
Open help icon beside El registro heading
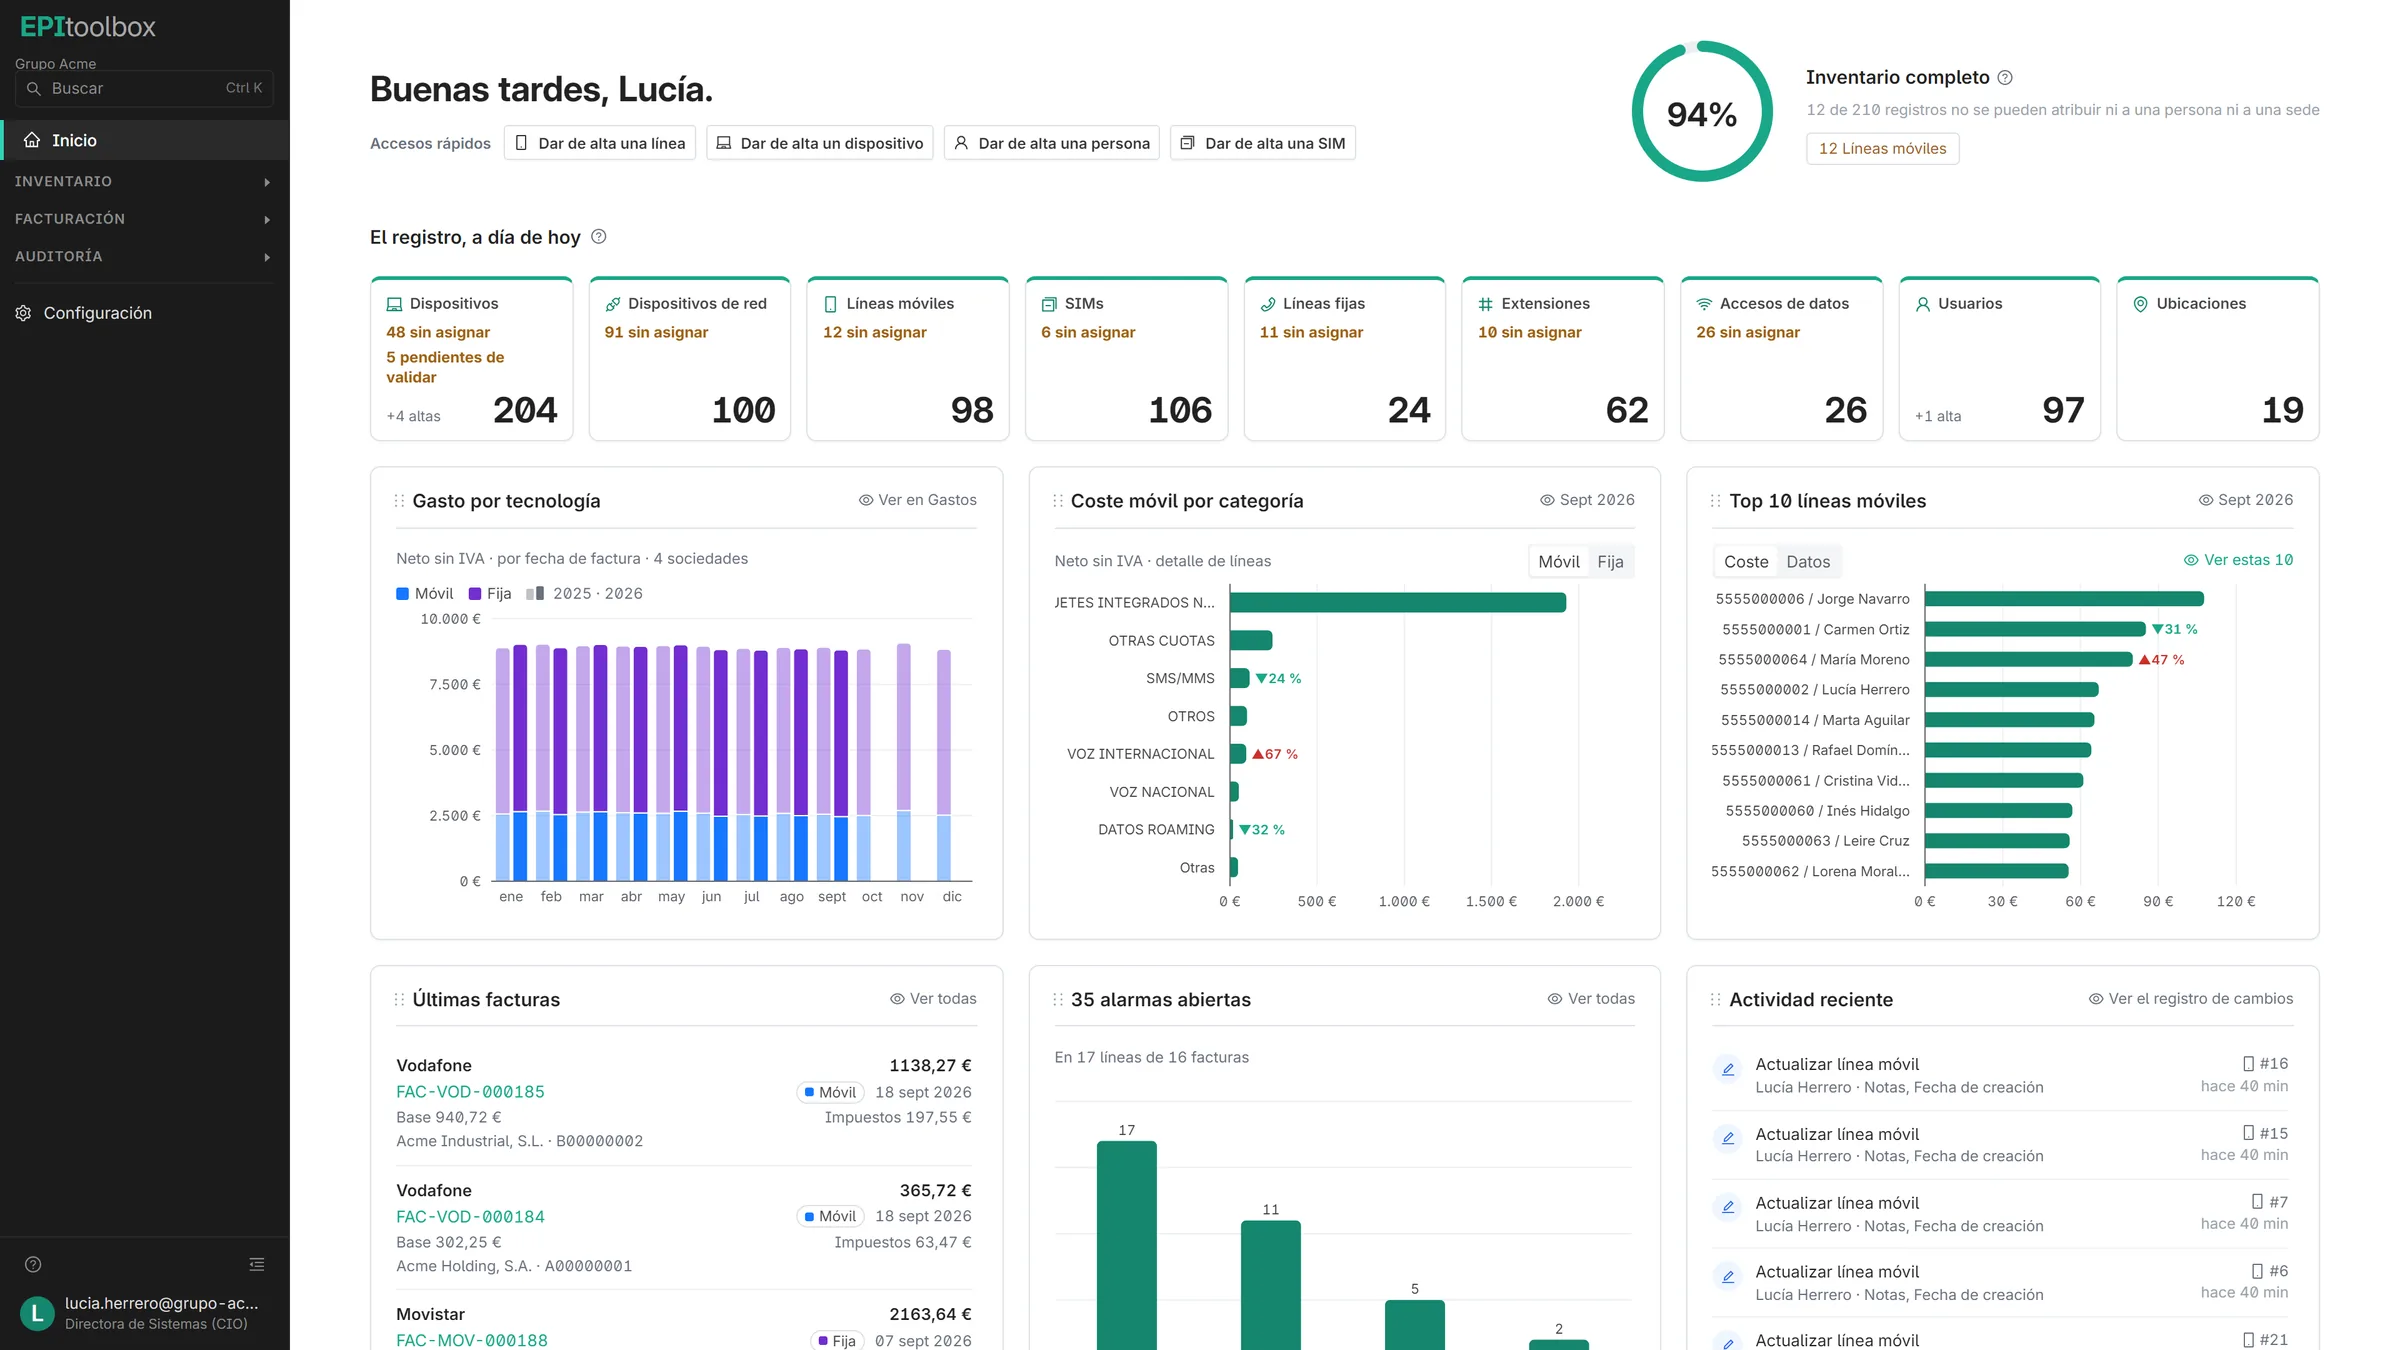tap(599, 237)
